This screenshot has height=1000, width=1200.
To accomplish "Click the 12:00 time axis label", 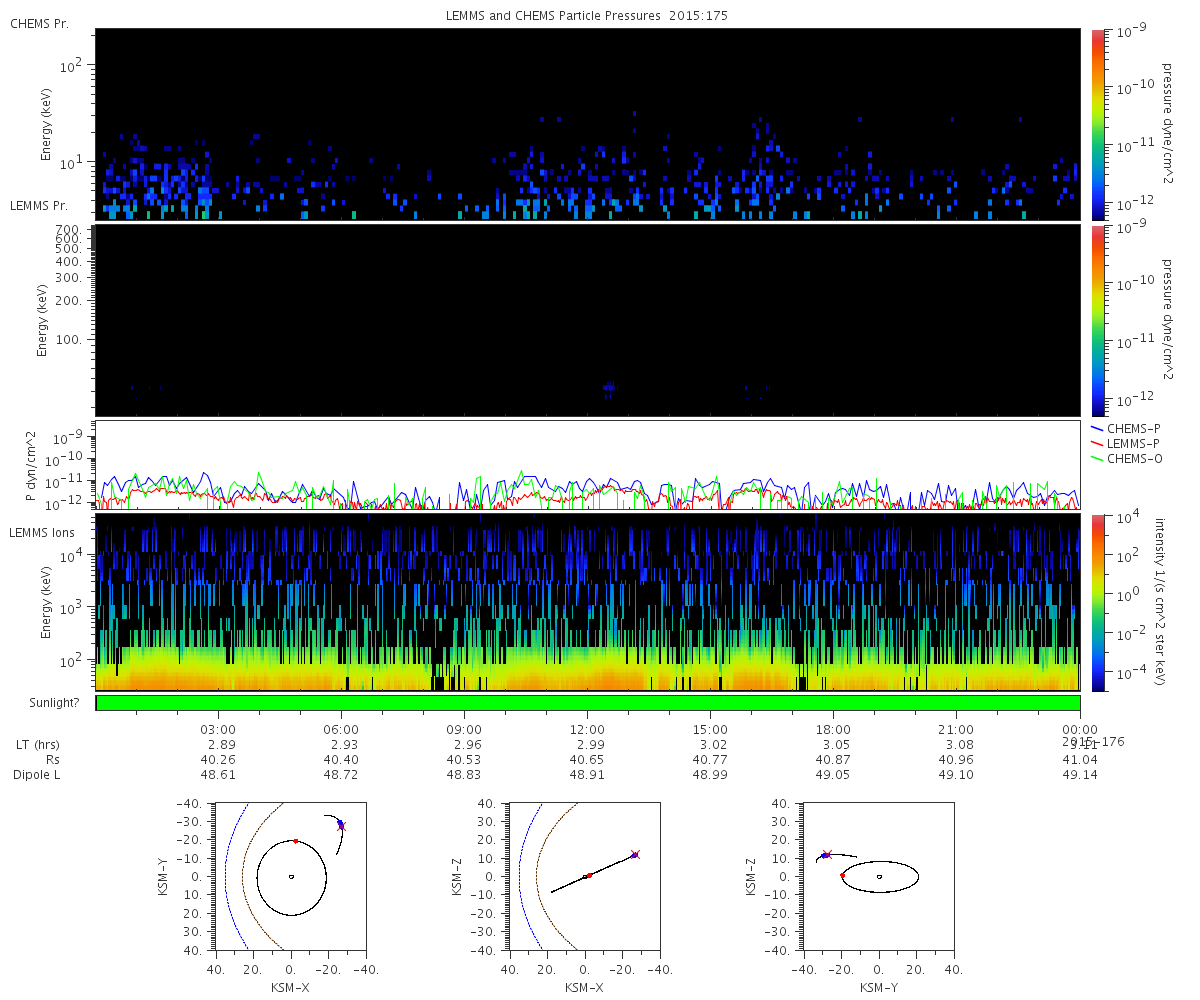I will coord(587,730).
